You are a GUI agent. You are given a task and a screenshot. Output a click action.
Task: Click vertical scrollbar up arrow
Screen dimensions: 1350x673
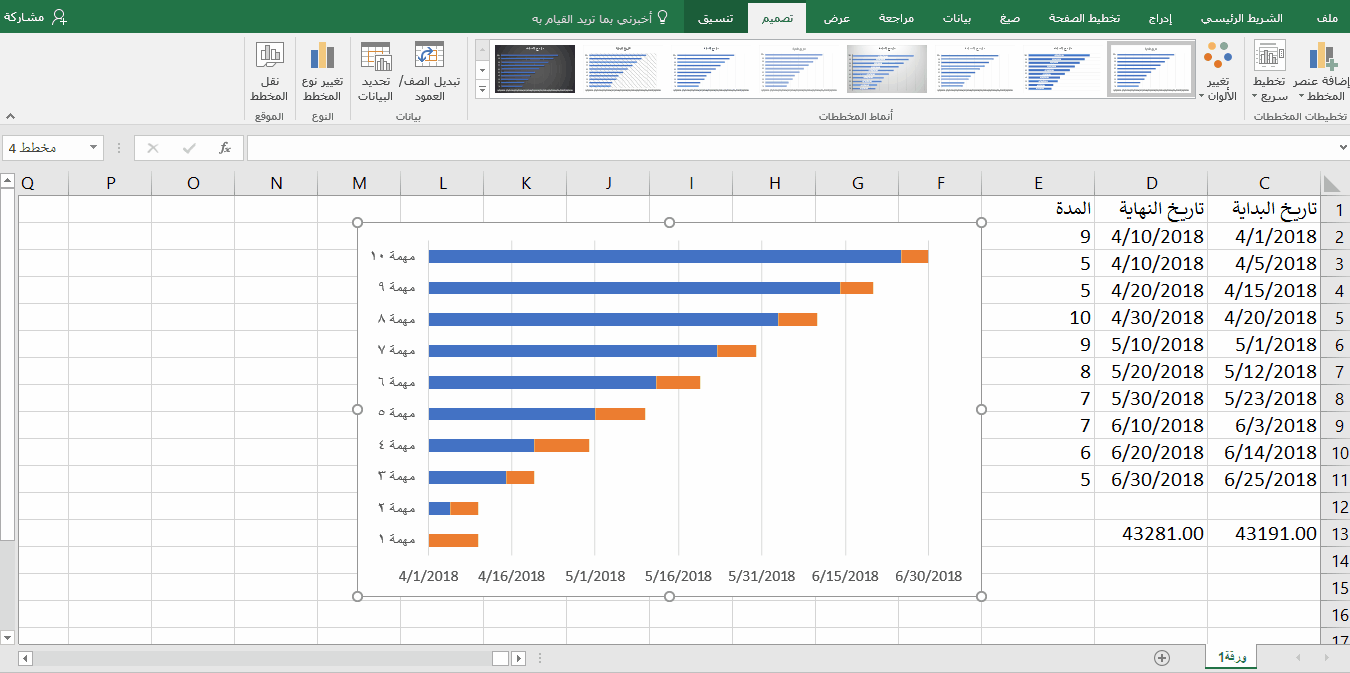(x=7, y=181)
